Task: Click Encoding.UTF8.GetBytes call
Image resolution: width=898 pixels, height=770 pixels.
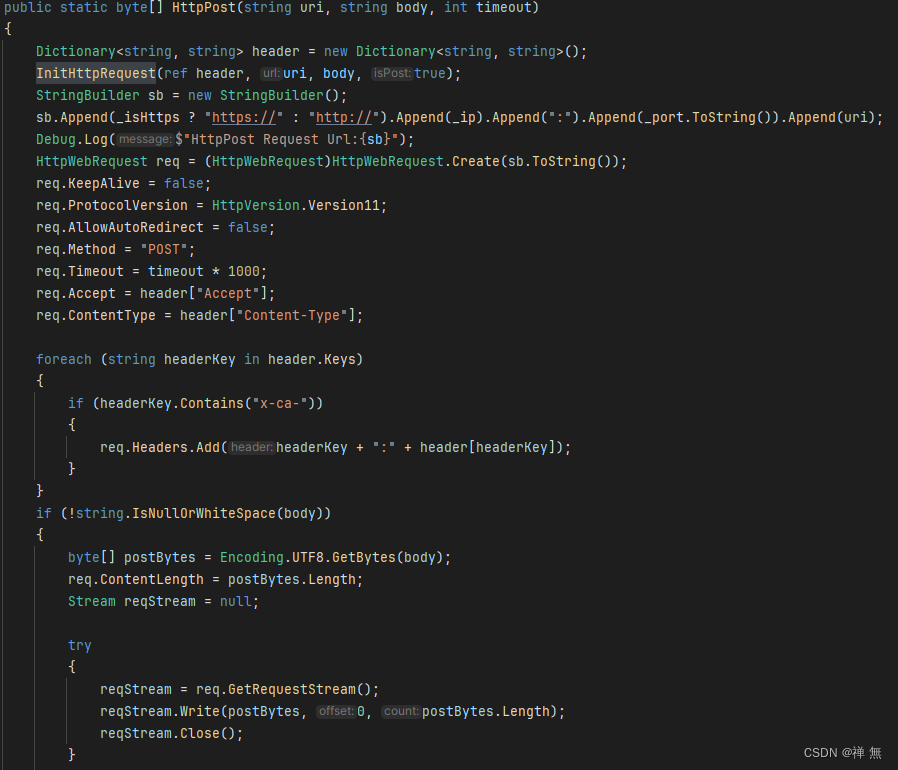Action: pos(308,558)
